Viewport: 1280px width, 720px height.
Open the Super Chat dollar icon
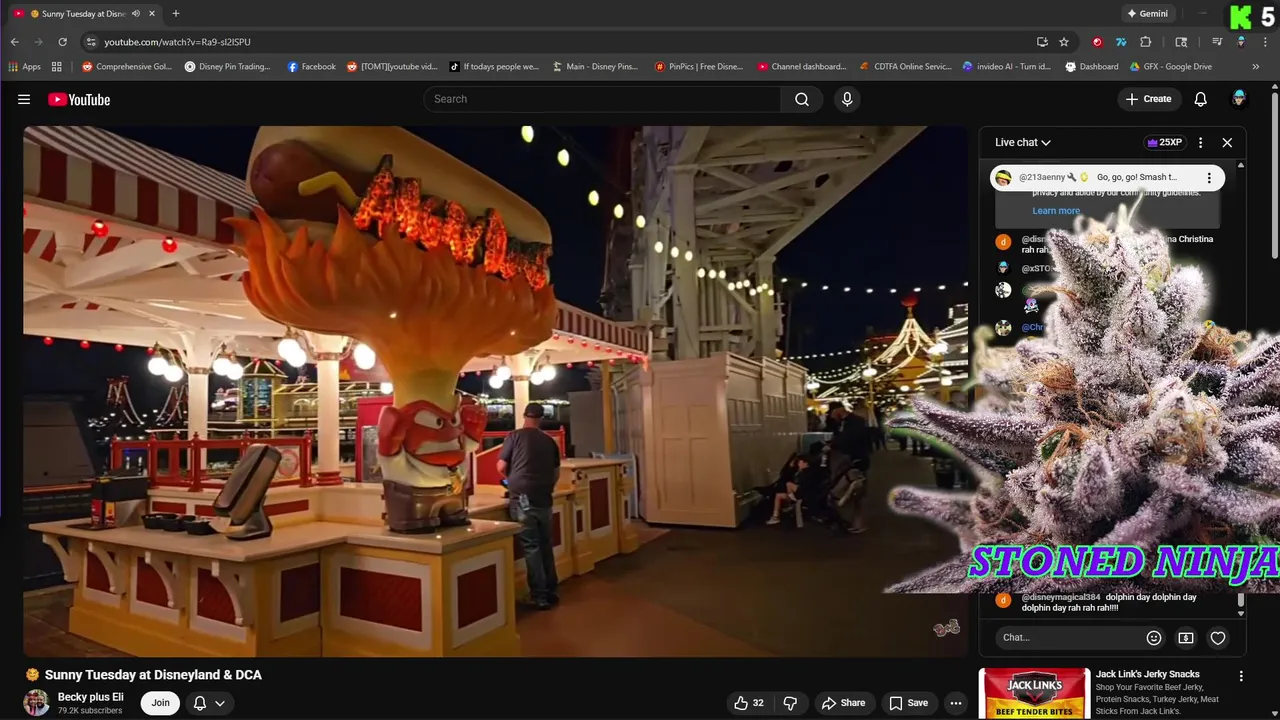[1186, 638]
